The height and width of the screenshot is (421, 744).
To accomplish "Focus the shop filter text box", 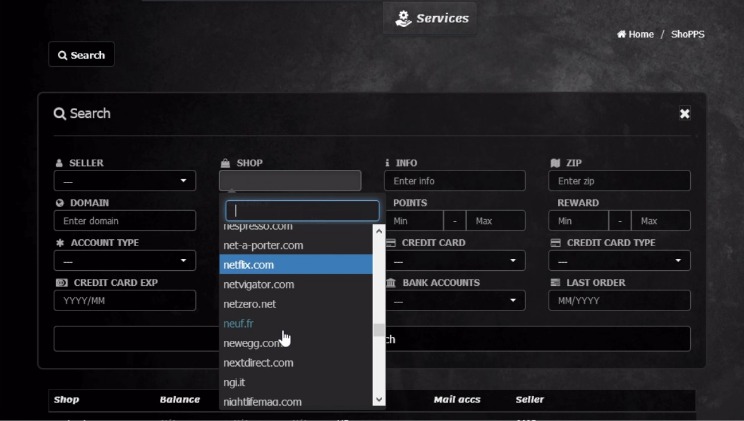I will pos(302,211).
